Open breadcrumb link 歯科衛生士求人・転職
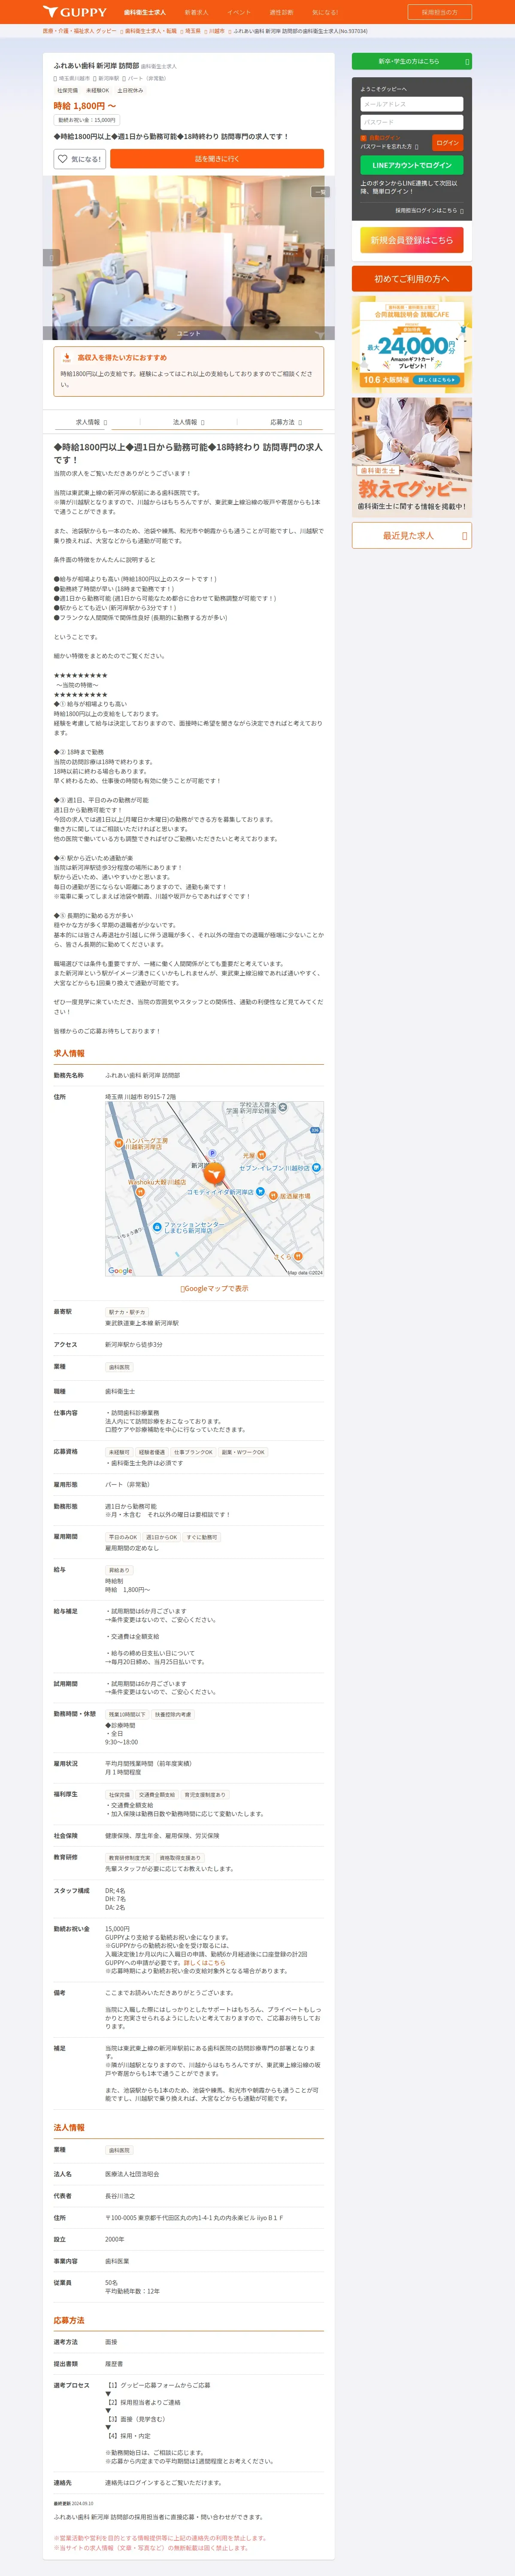This screenshot has width=515, height=2576. [x=150, y=31]
